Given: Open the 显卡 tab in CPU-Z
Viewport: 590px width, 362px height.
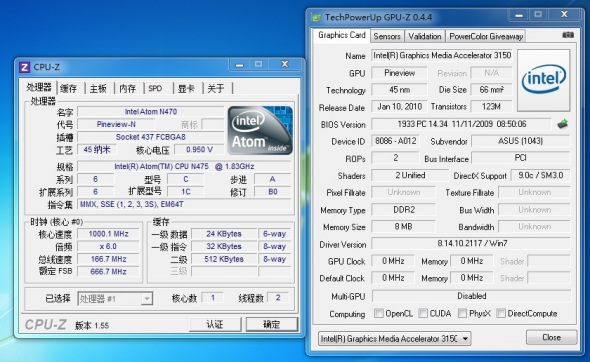Looking at the screenshot, I should click(186, 88).
